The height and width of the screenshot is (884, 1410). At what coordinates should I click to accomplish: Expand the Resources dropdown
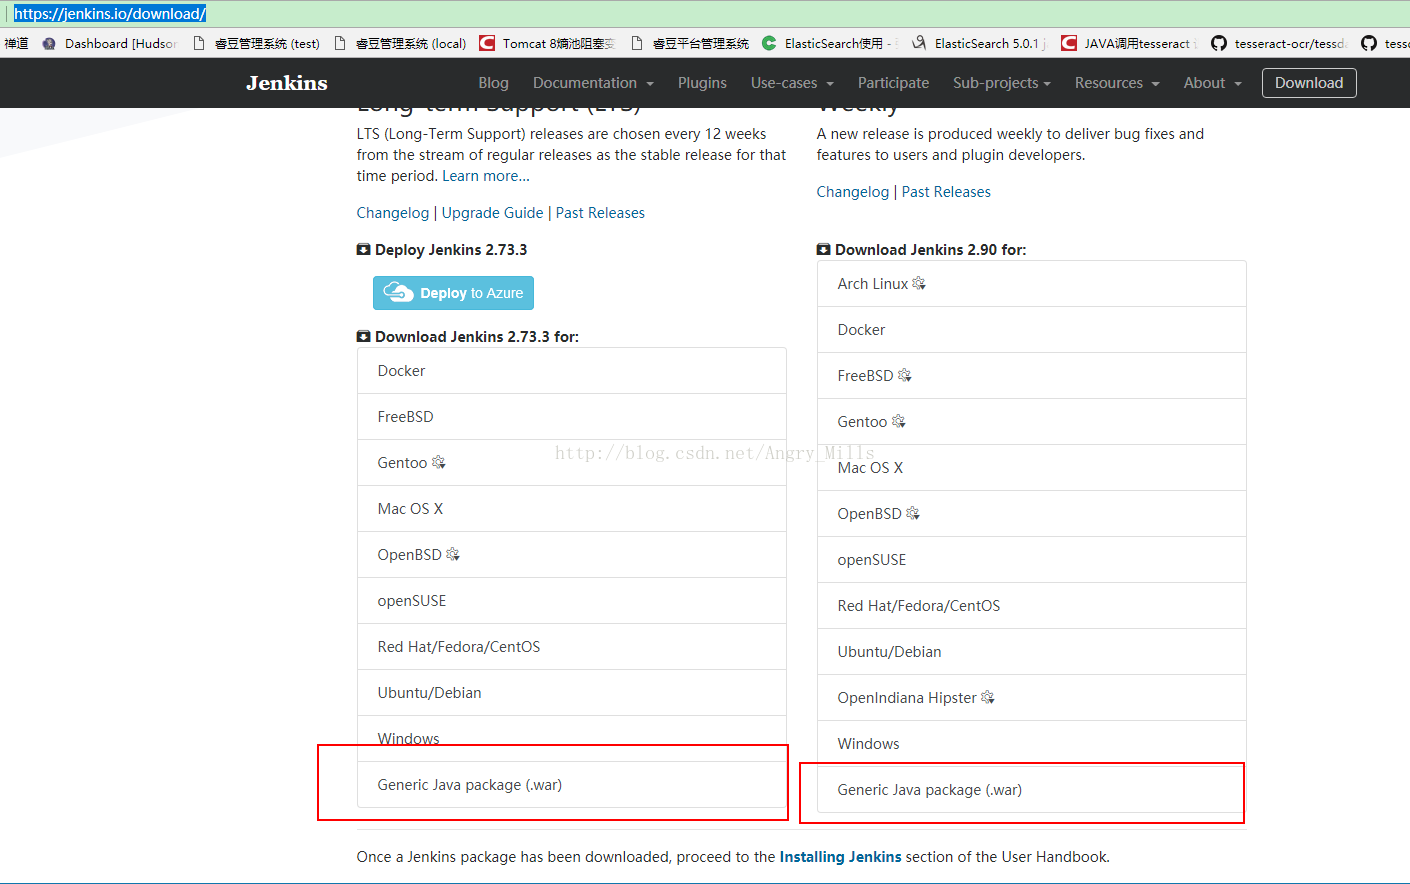(1117, 83)
